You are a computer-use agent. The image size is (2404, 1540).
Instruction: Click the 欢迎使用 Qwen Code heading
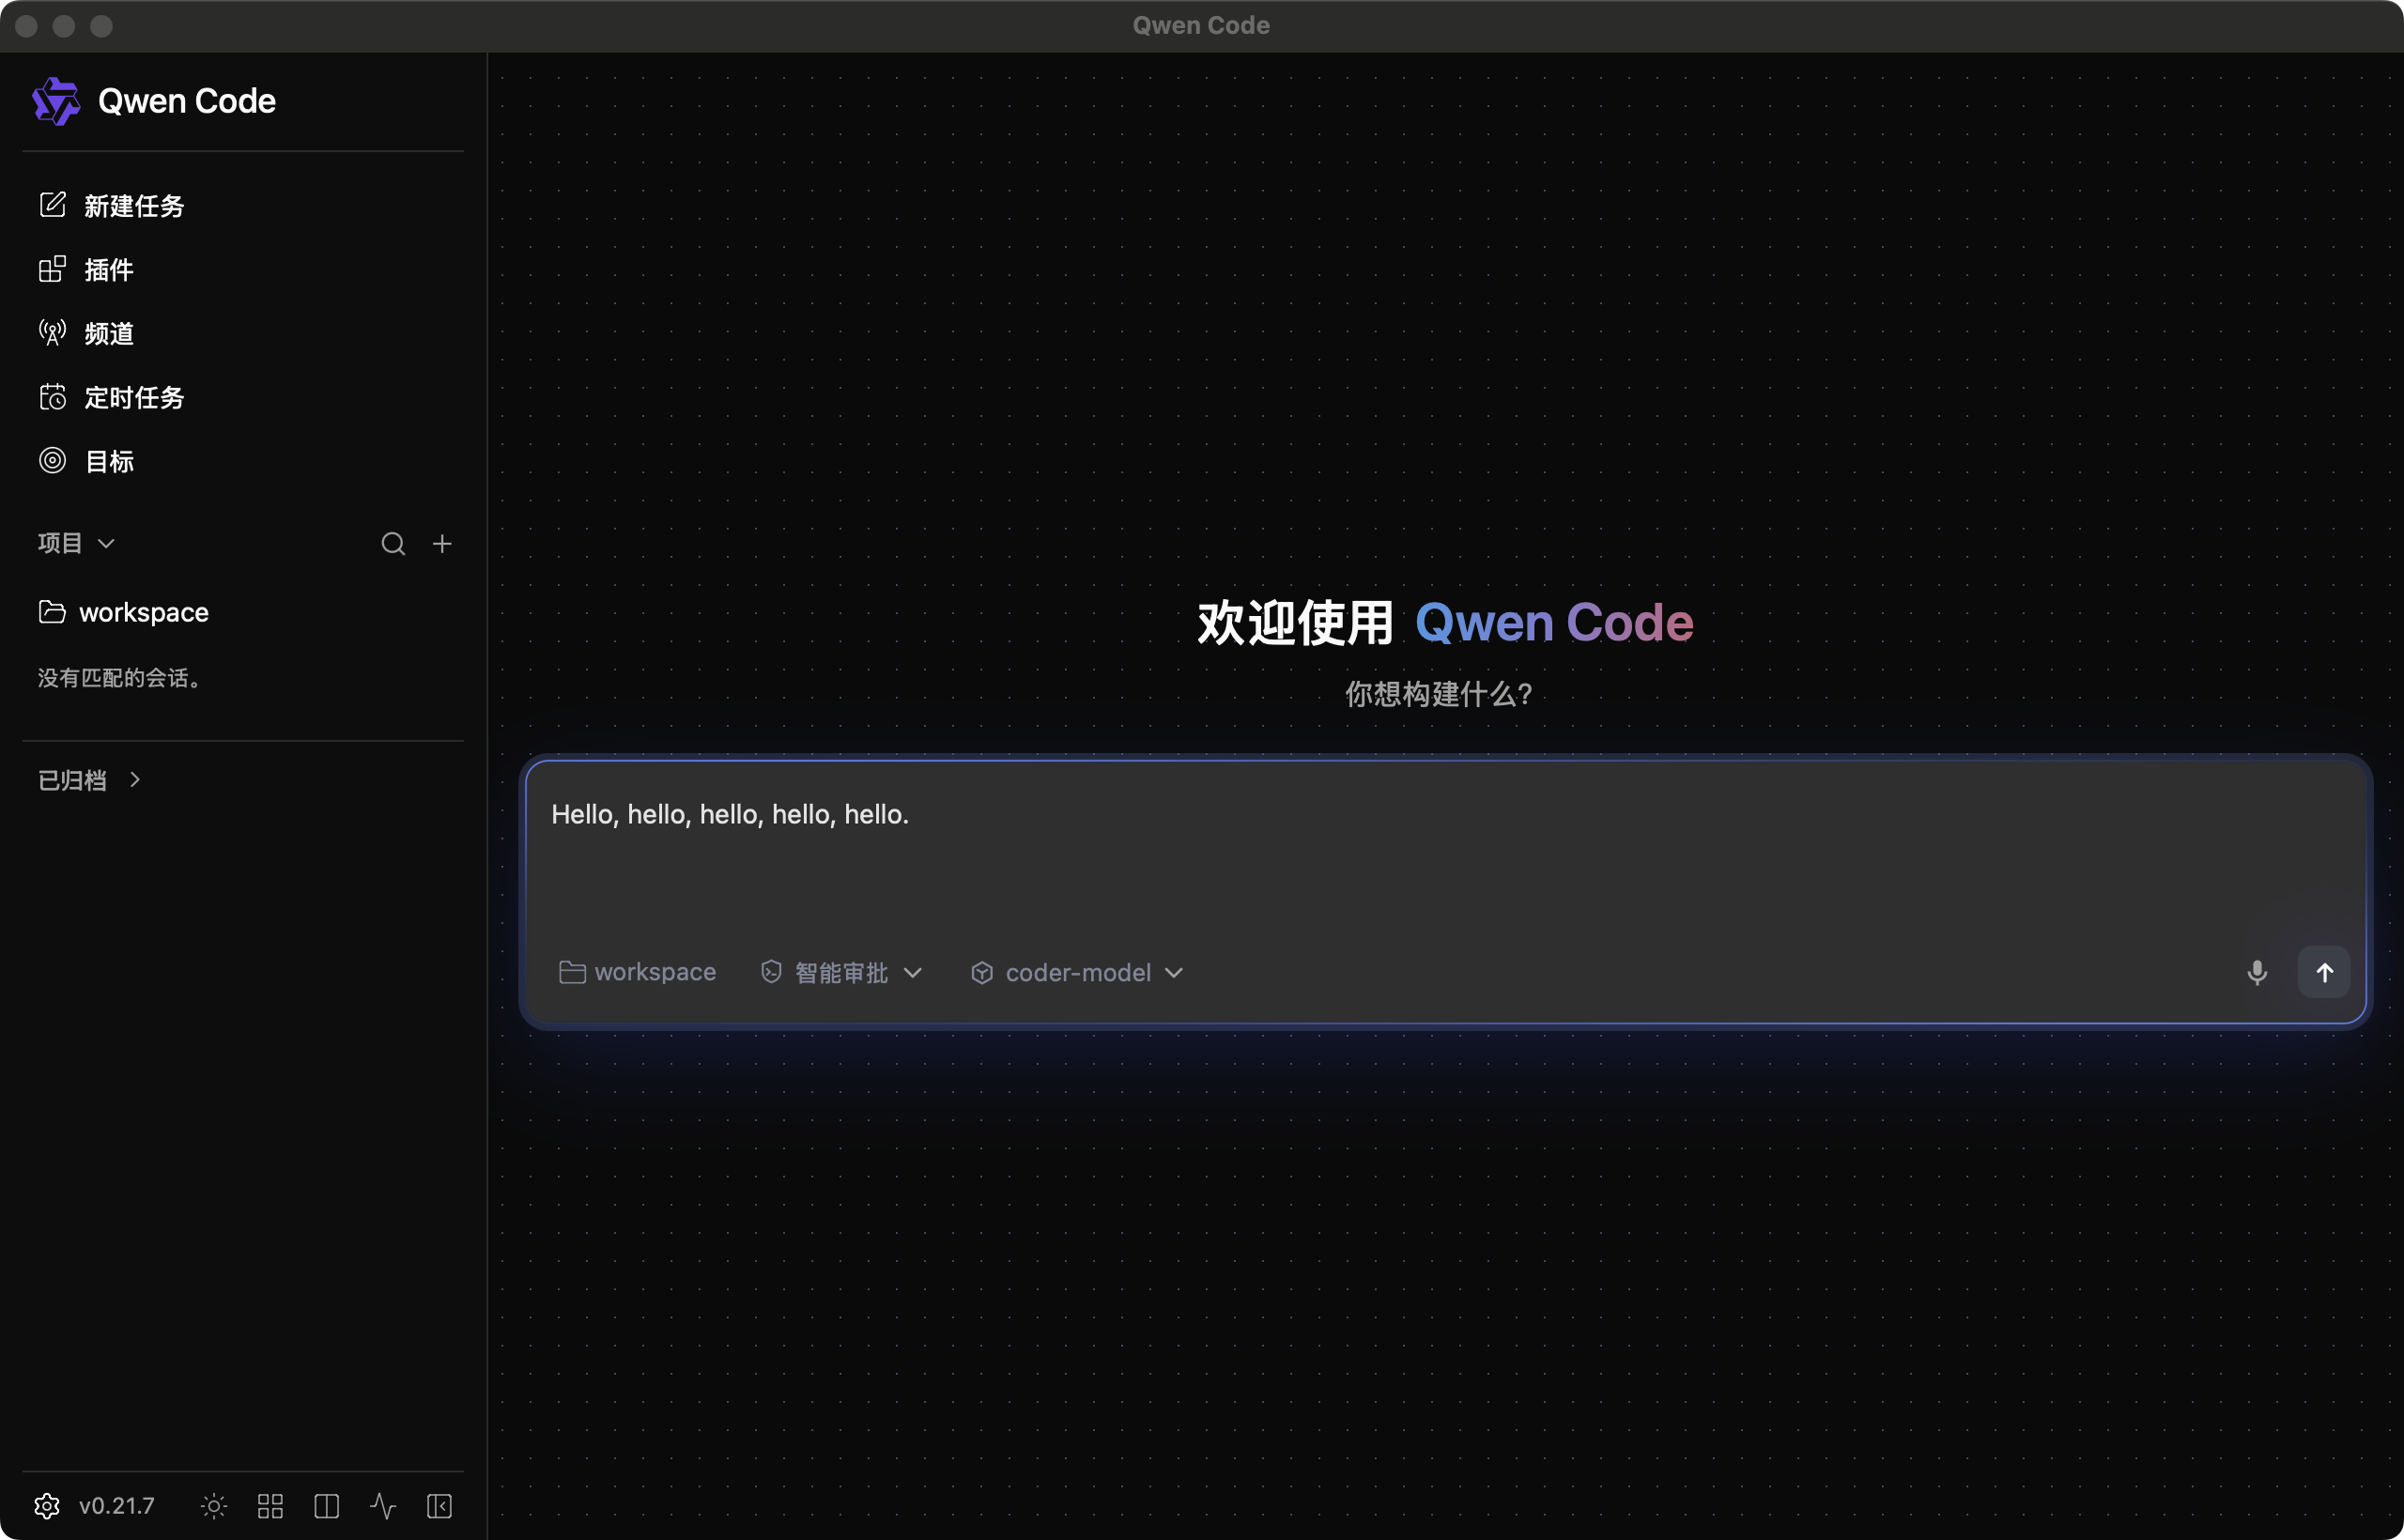coord(1445,622)
